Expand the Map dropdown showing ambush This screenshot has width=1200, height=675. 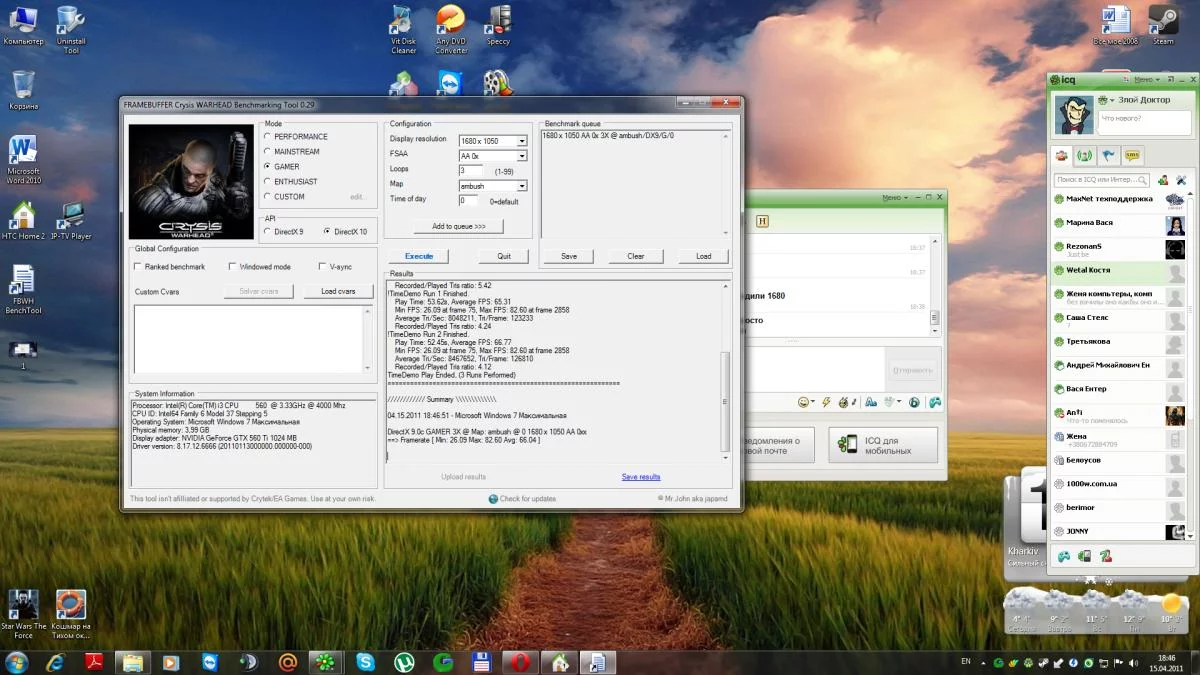pos(521,186)
